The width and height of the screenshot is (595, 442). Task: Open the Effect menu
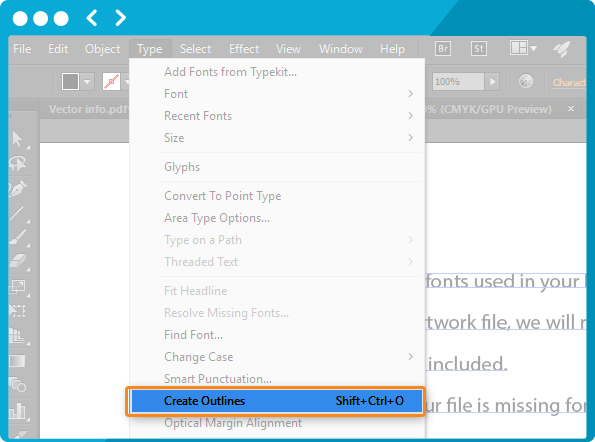(x=244, y=49)
